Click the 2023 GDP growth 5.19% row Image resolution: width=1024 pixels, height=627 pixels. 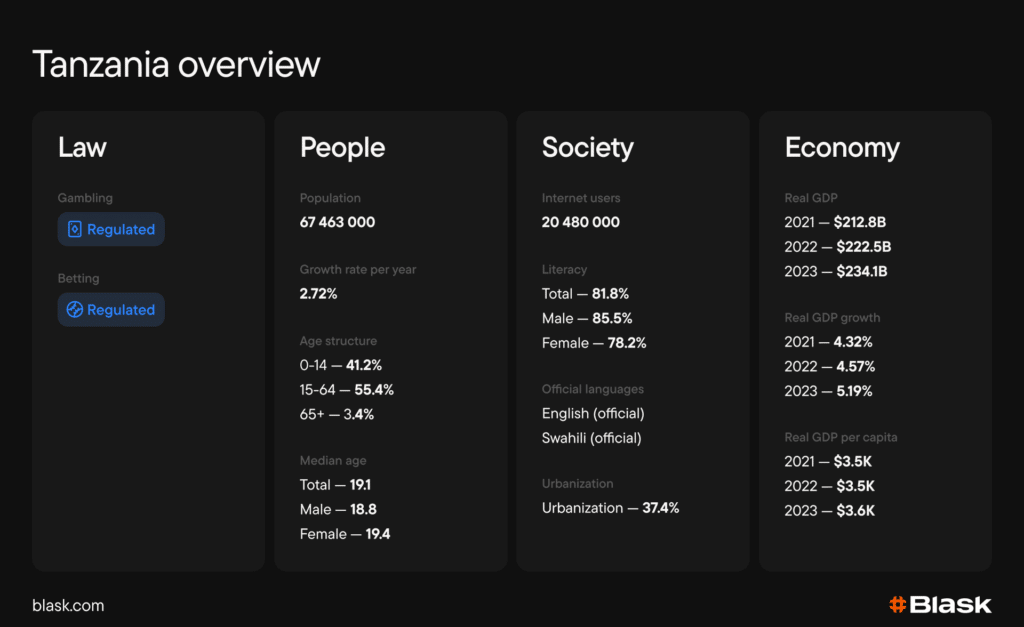coord(828,391)
